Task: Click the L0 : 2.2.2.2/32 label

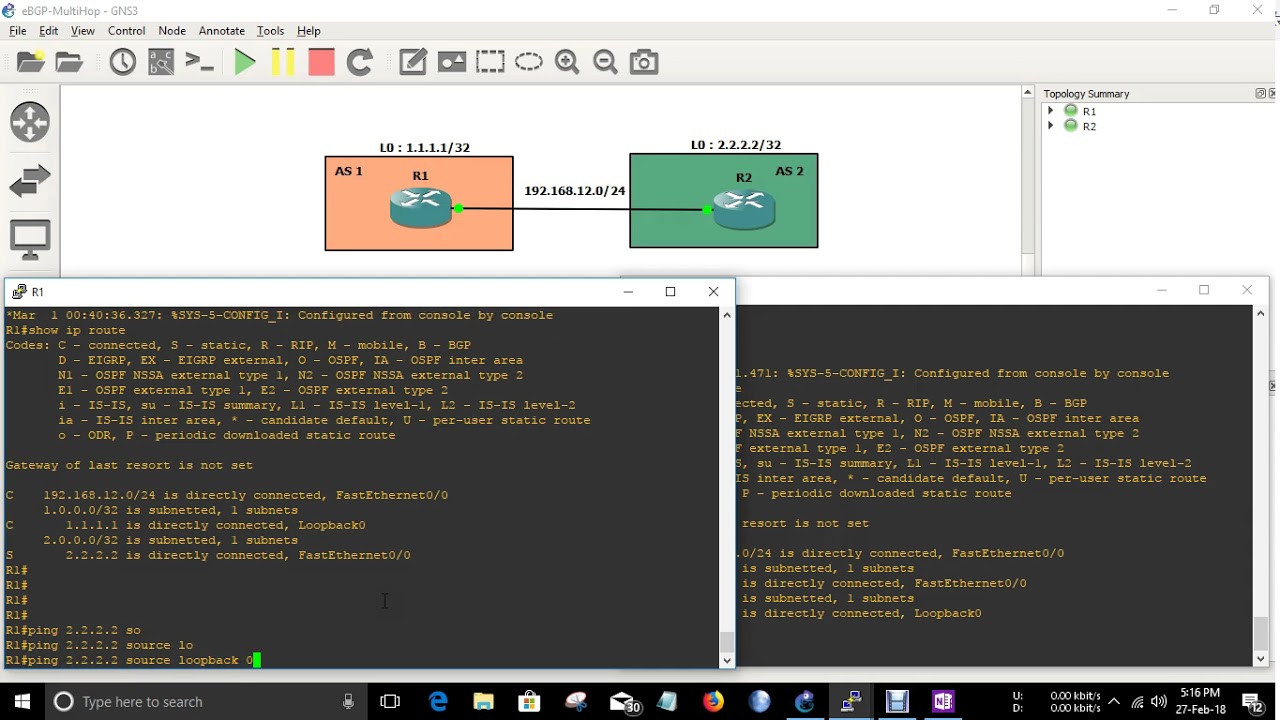Action: click(736, 145)
